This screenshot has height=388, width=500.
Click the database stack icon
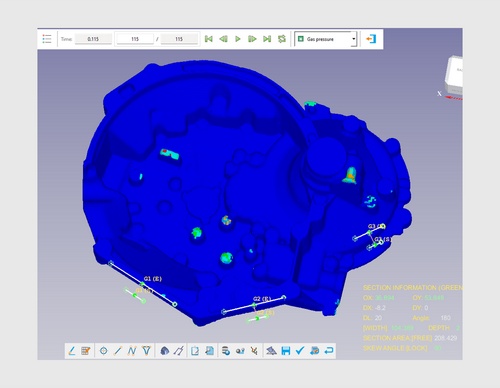226,351
